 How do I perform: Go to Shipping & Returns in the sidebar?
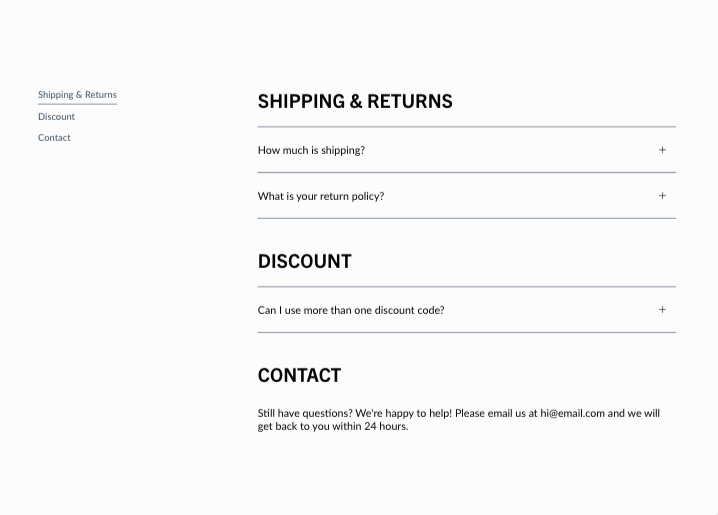tap(77, 95)
